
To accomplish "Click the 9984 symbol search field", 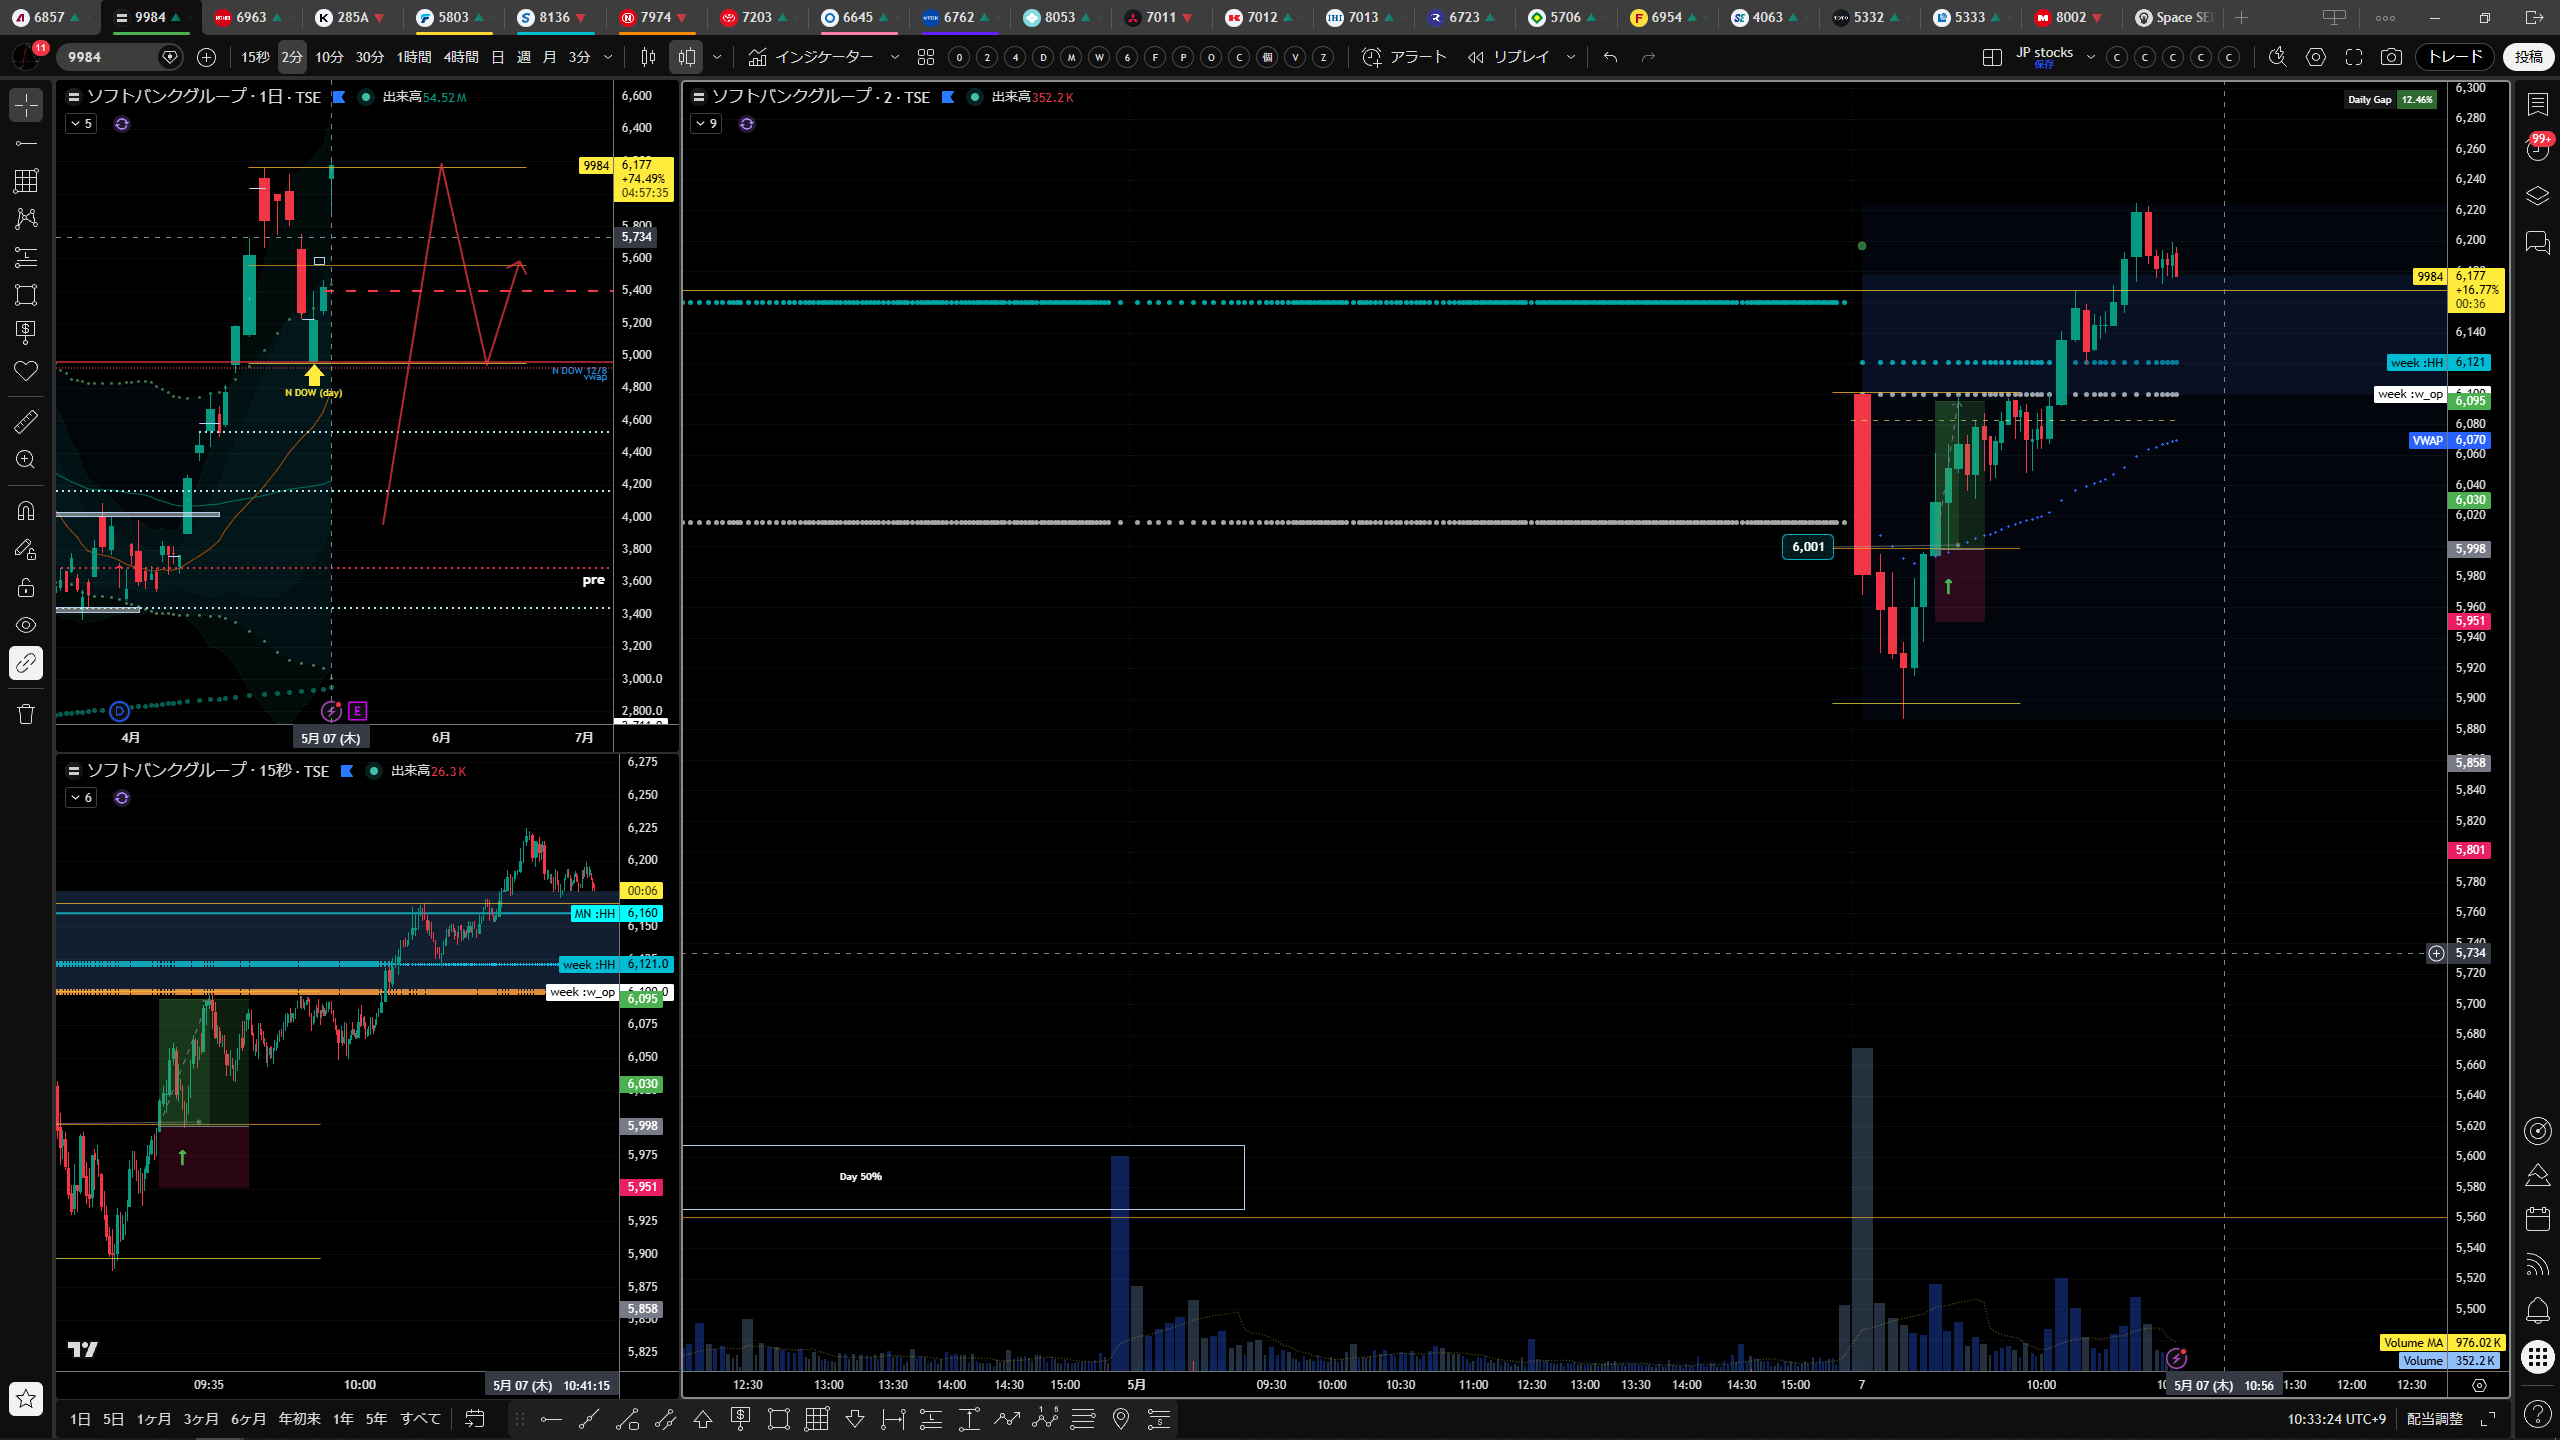I will [x=110, y=57].
